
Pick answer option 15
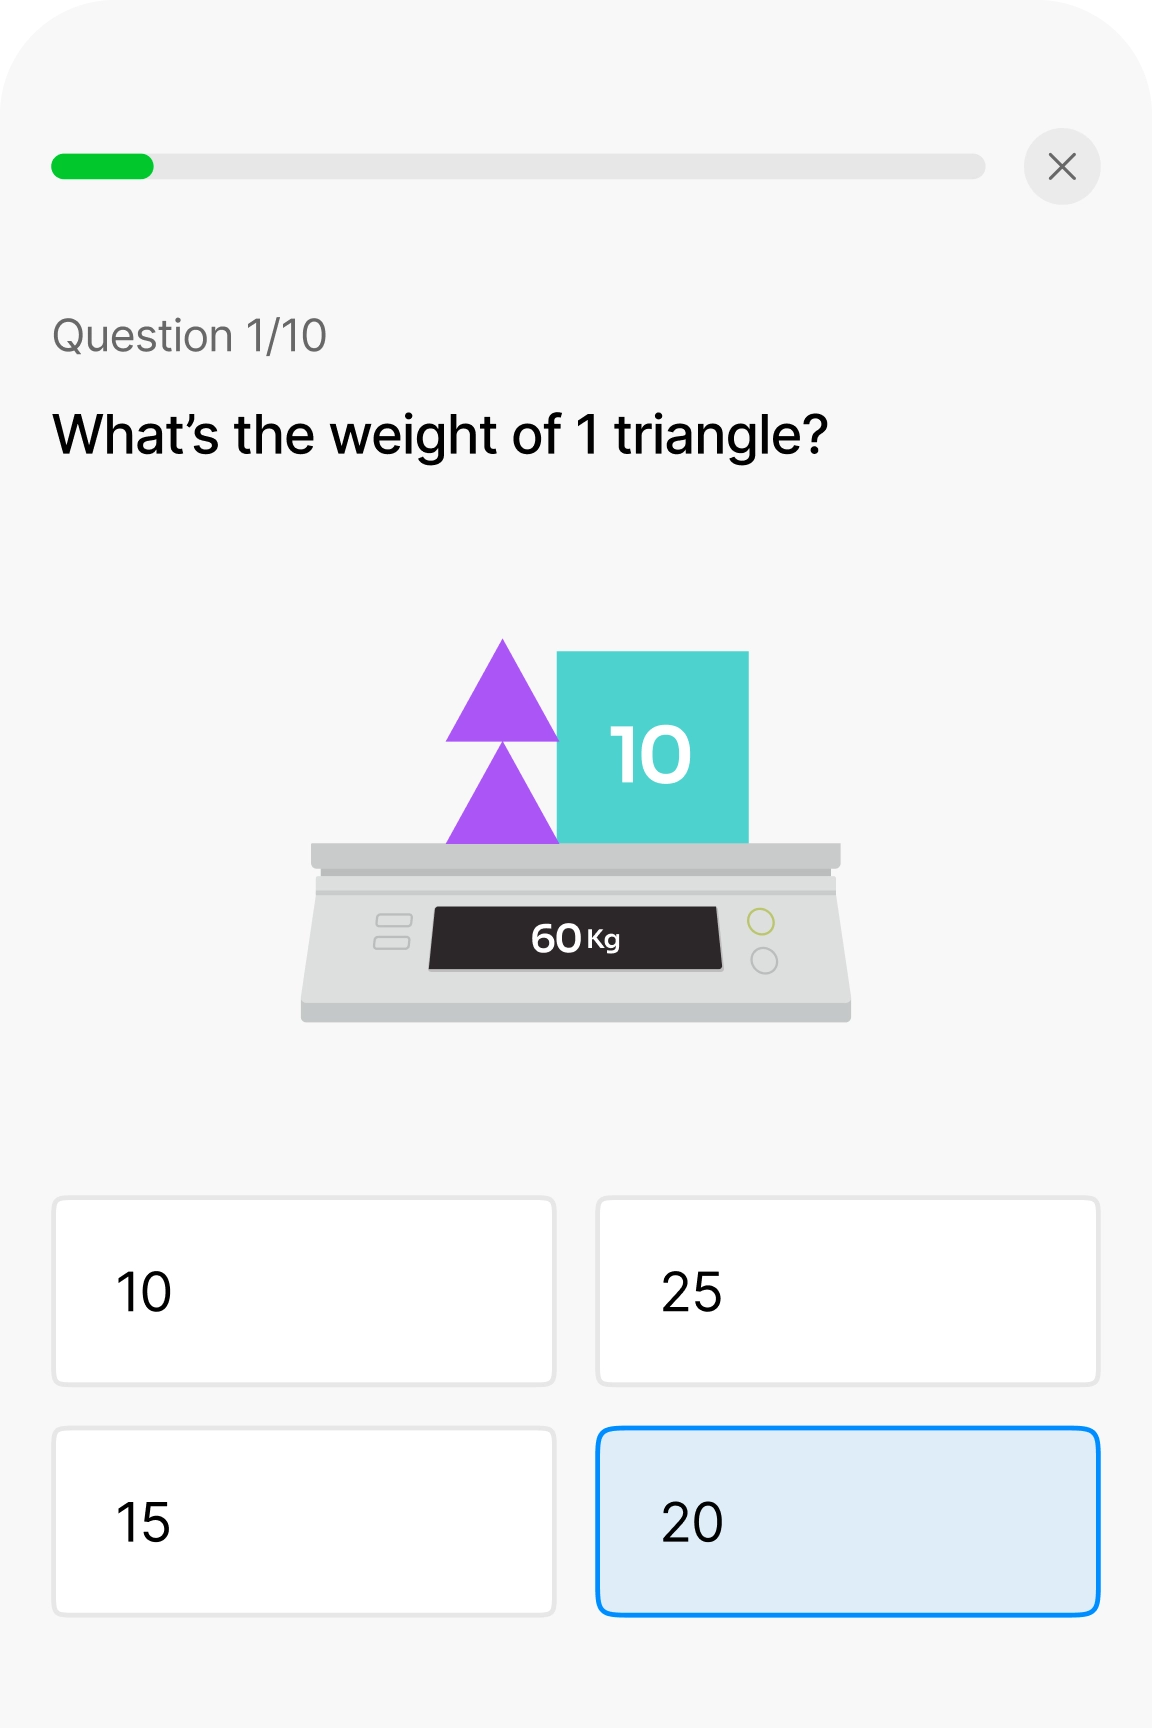(x=304, y=1521)
